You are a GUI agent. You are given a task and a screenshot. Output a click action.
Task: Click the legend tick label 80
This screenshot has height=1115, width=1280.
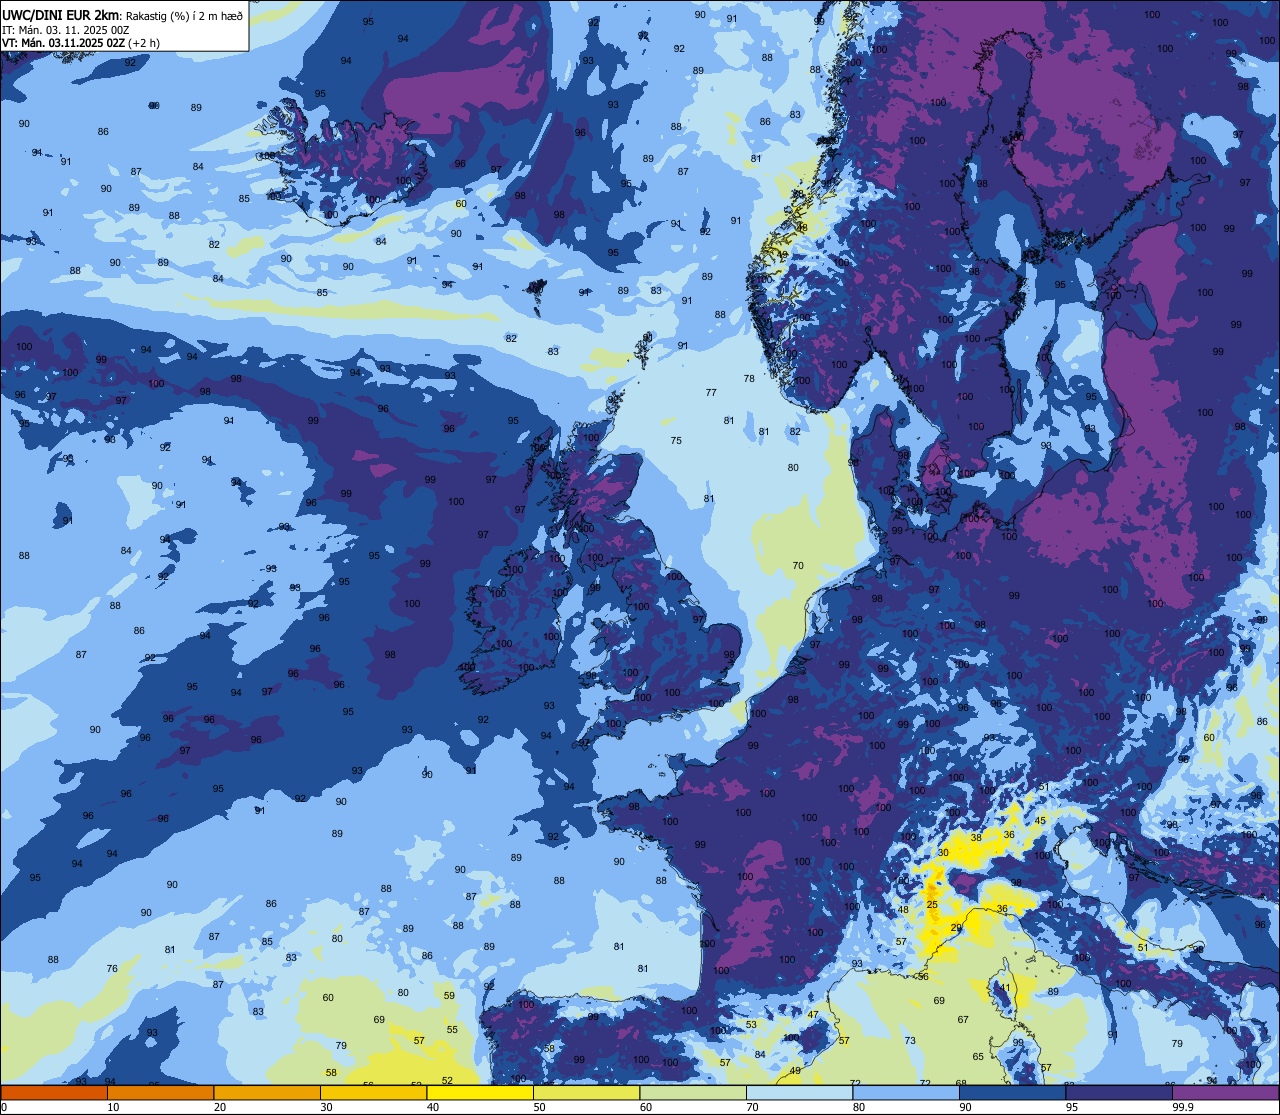point(859,1107)
